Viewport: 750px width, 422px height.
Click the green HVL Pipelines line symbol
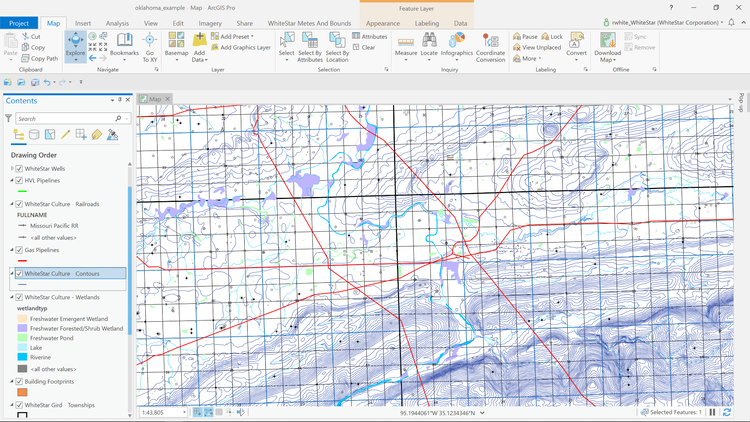(x=22, y=191)
